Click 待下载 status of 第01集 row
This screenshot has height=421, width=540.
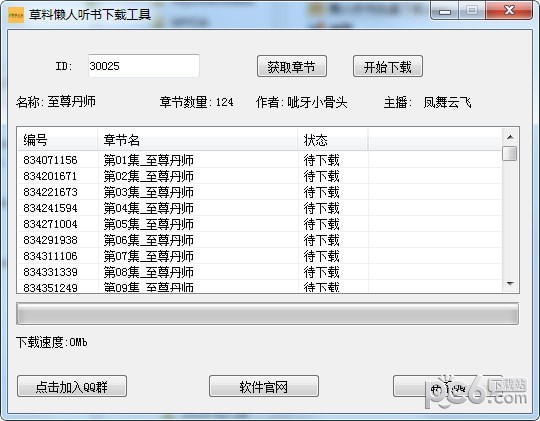pyautogui.click(x=321, y=160)
